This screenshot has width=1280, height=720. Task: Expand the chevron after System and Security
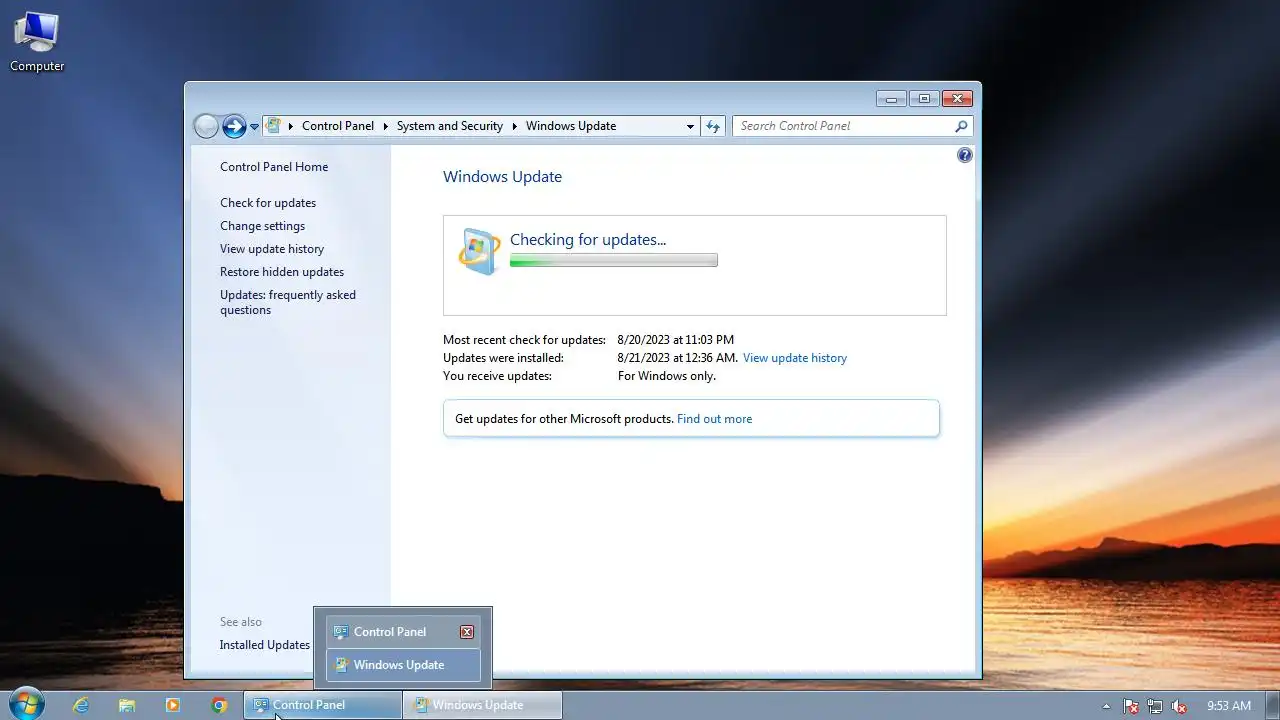[515, 126]
